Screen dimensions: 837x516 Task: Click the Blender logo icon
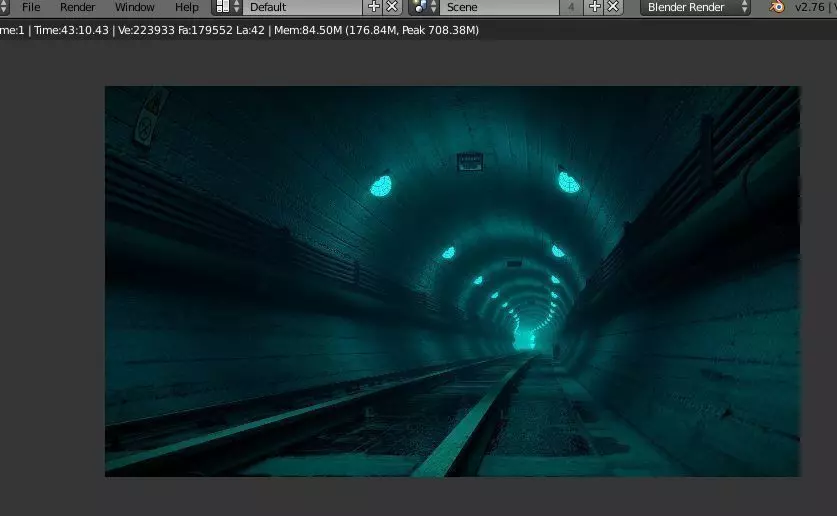777,7
